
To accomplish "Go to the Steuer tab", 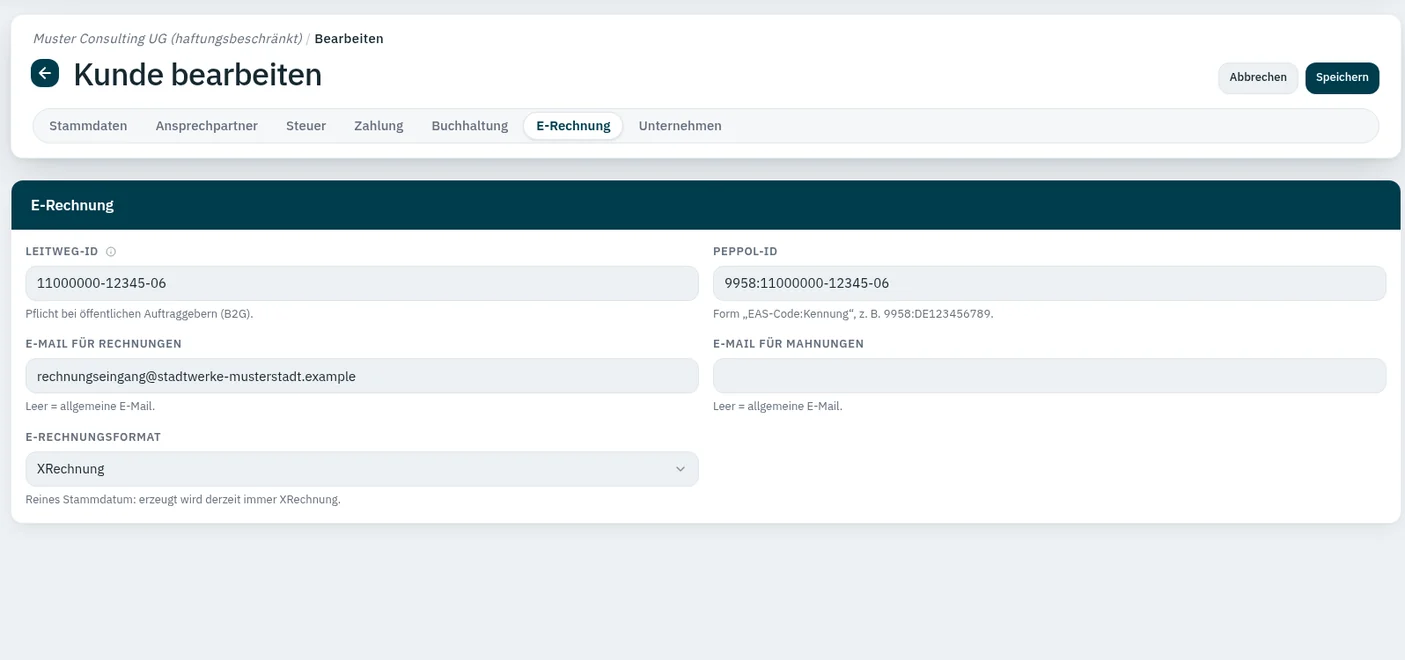I will click(x=306, y=126).
